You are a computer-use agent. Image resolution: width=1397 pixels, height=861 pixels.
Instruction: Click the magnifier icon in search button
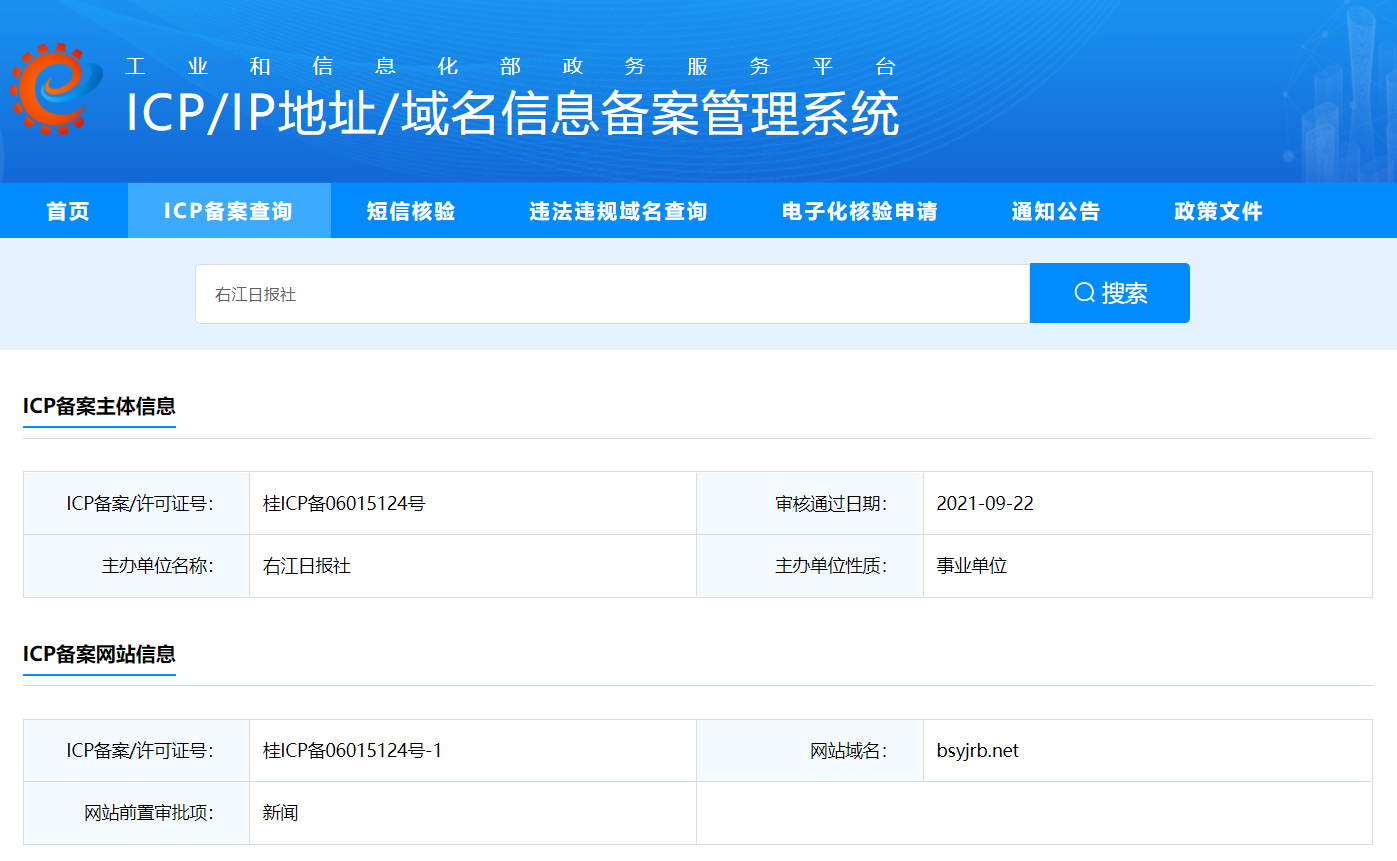[x=1084, y=293]
